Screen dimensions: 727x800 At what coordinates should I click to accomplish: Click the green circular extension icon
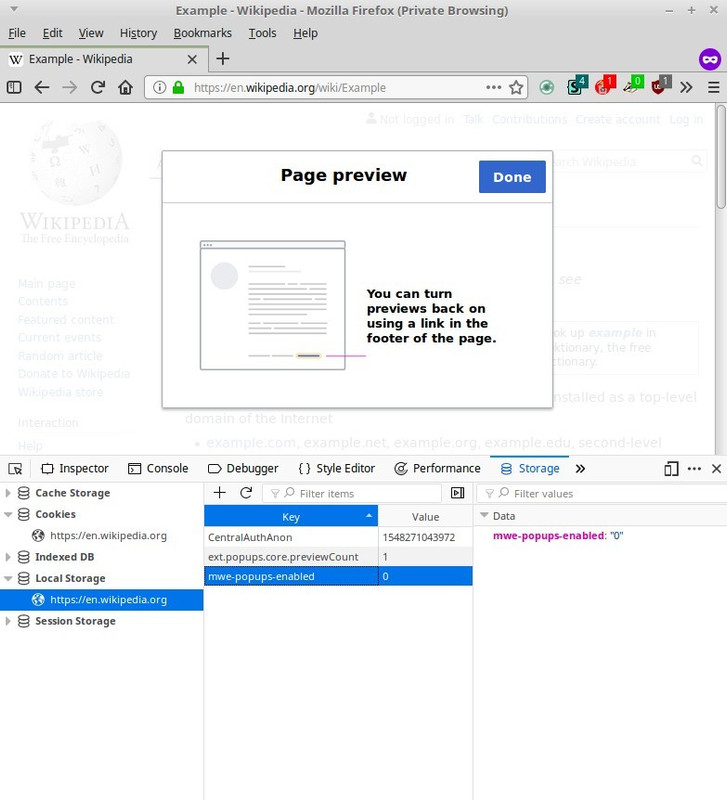(x=546, y=87)
